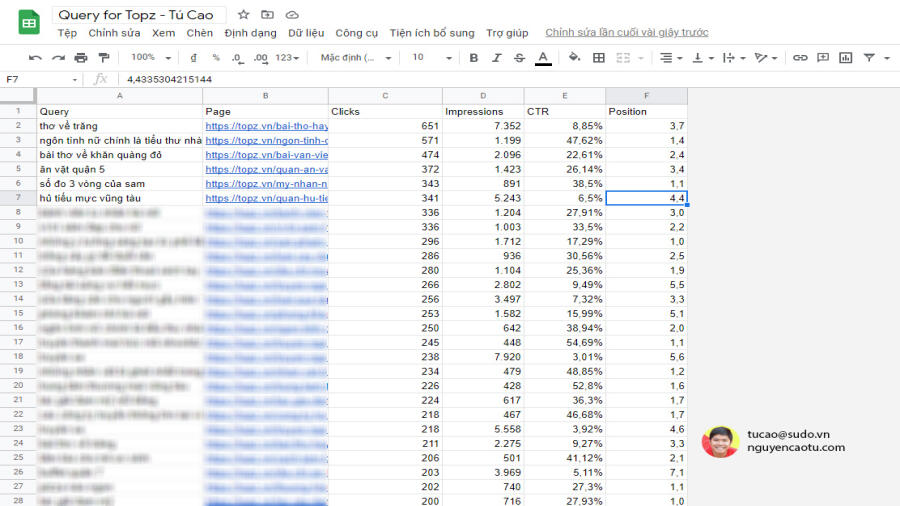
Task: Click the Redo icon in toolbar
Action: tap(58, 57)
